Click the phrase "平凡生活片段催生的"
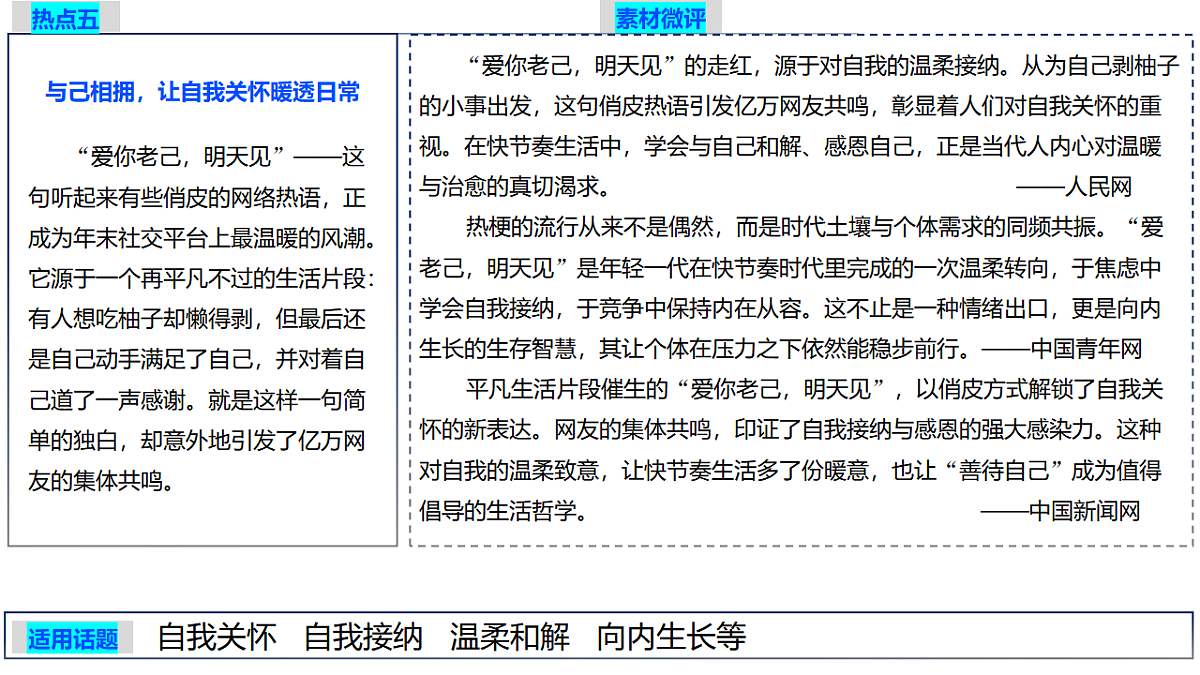The width and height of the screenshot is (1200, 675). coord(568,389)
